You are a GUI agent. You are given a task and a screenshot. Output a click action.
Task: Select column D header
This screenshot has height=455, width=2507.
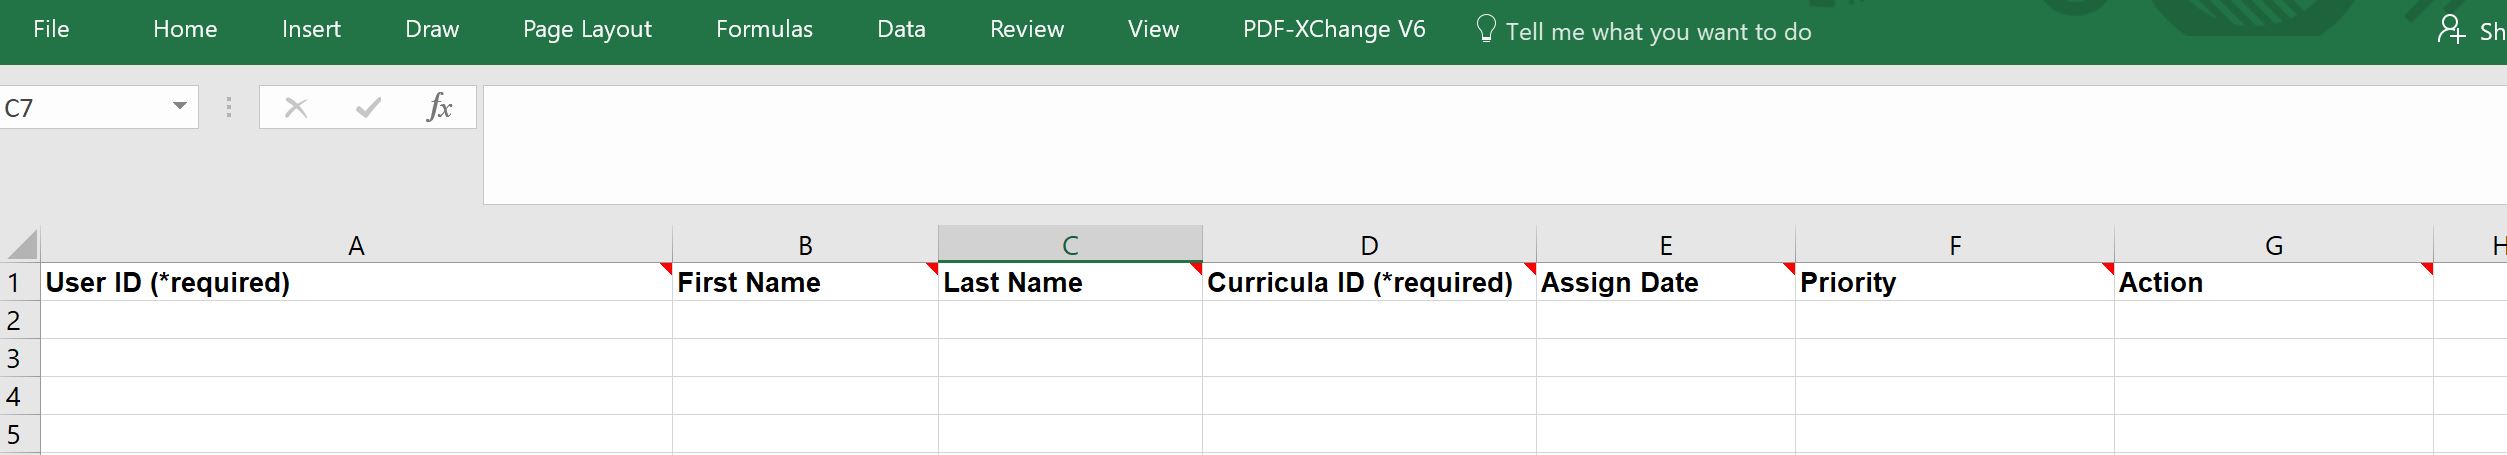(1369, 245)
